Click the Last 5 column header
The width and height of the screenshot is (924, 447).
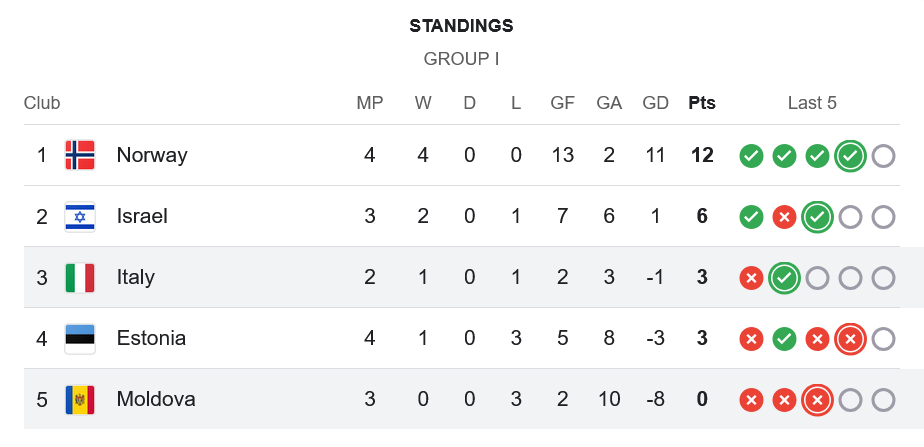pos(812,103)
